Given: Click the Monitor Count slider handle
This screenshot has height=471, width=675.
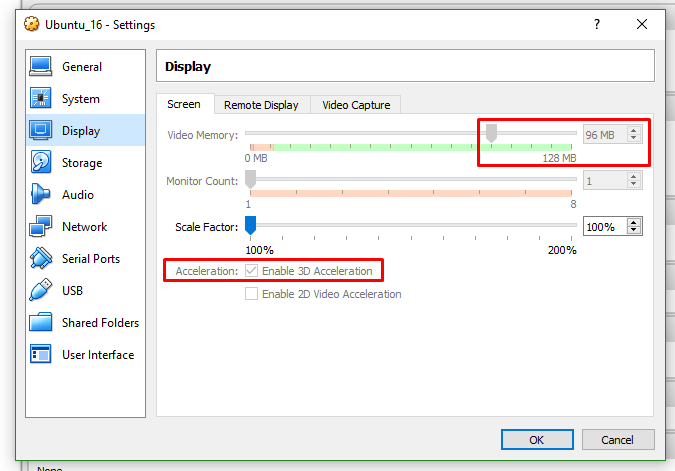Looking at the screenshot, I should pos(251,179).
